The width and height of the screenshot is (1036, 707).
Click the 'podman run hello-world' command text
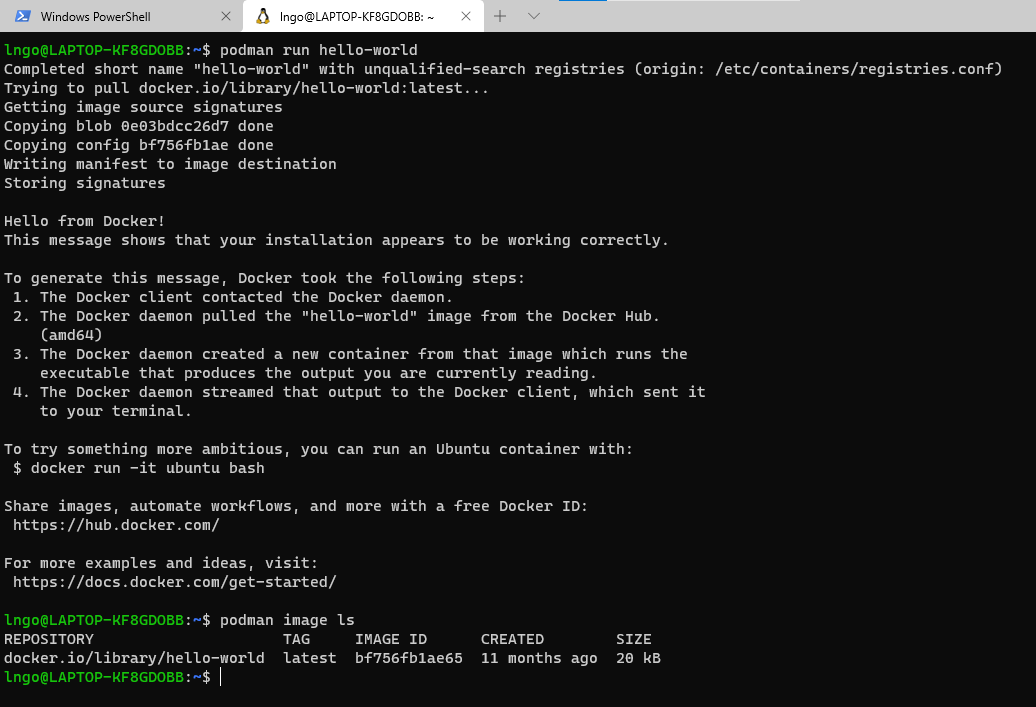[x=318, y=50]
